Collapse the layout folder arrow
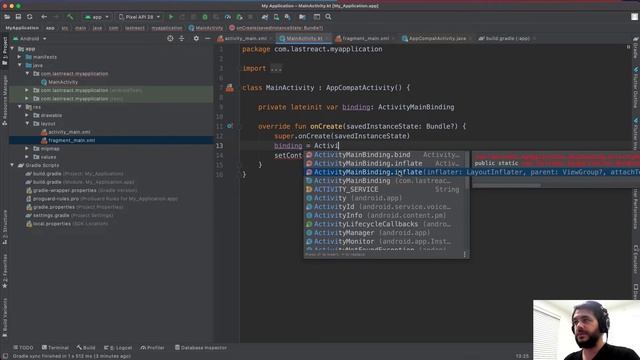This screenshot has width=640, height=360. coord(27,124)
